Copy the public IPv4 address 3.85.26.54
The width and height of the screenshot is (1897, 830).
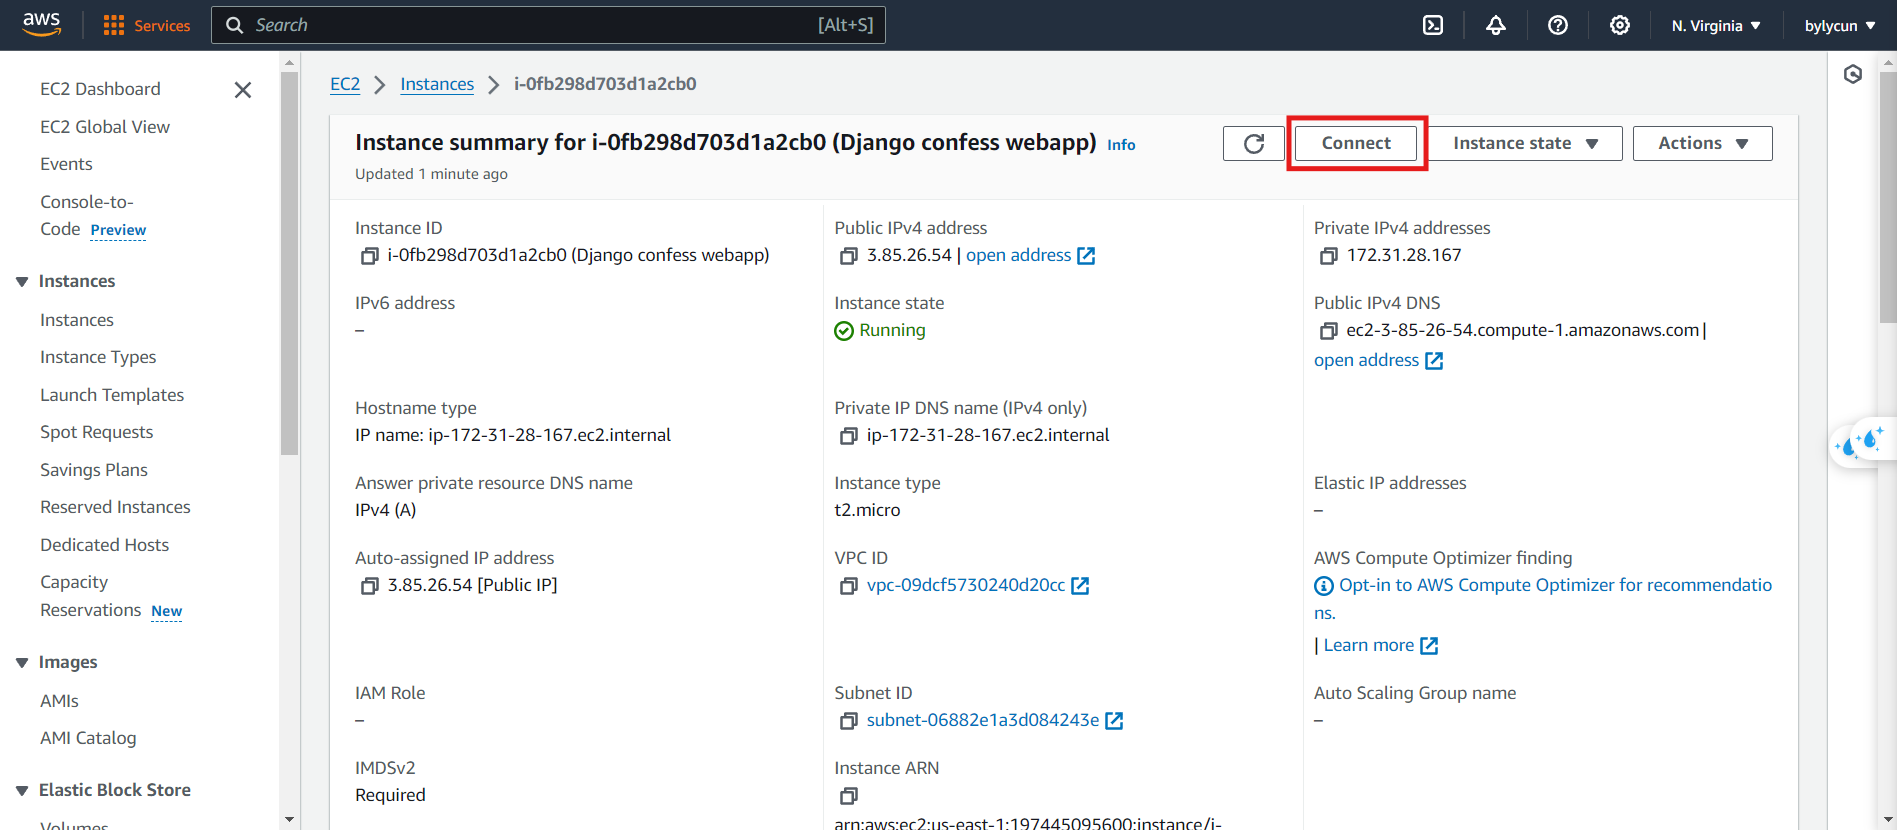coord(848,256)
